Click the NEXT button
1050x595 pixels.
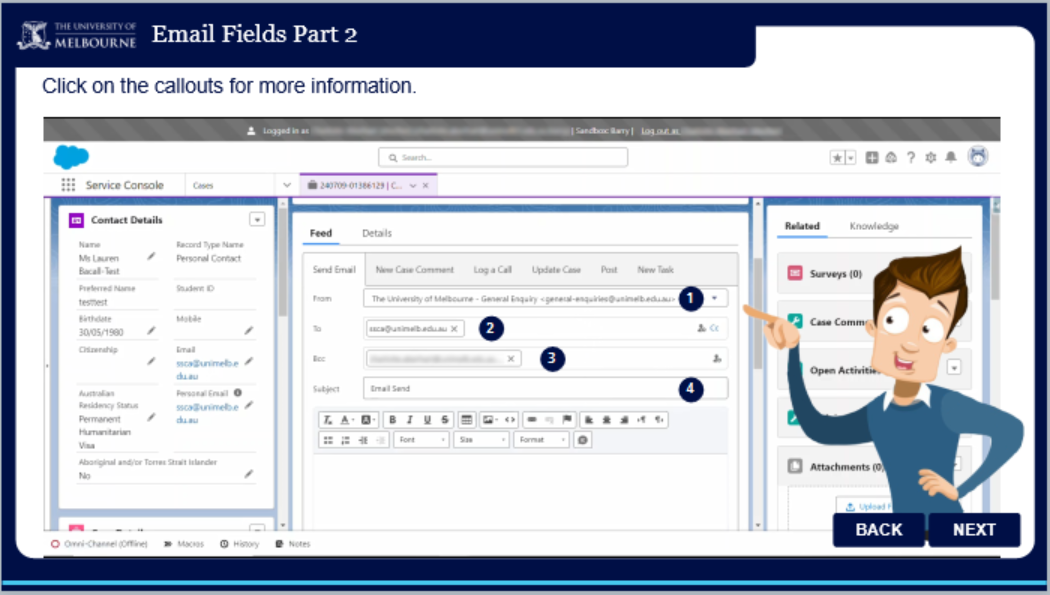click(x=973, y=530)
